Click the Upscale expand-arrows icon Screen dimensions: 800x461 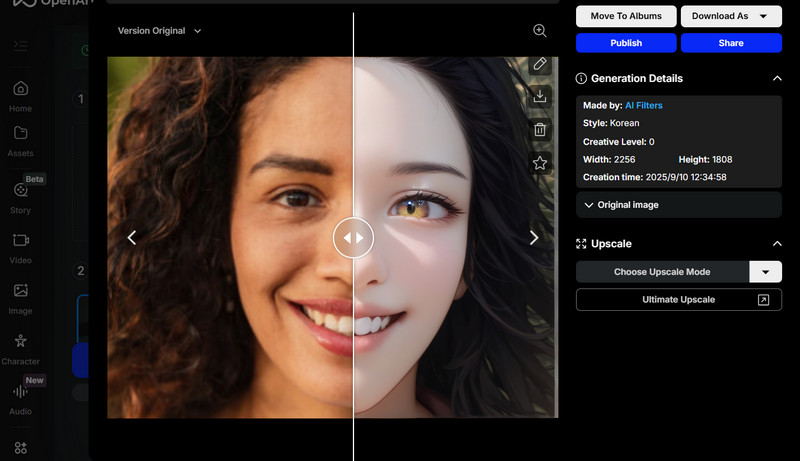581,244
